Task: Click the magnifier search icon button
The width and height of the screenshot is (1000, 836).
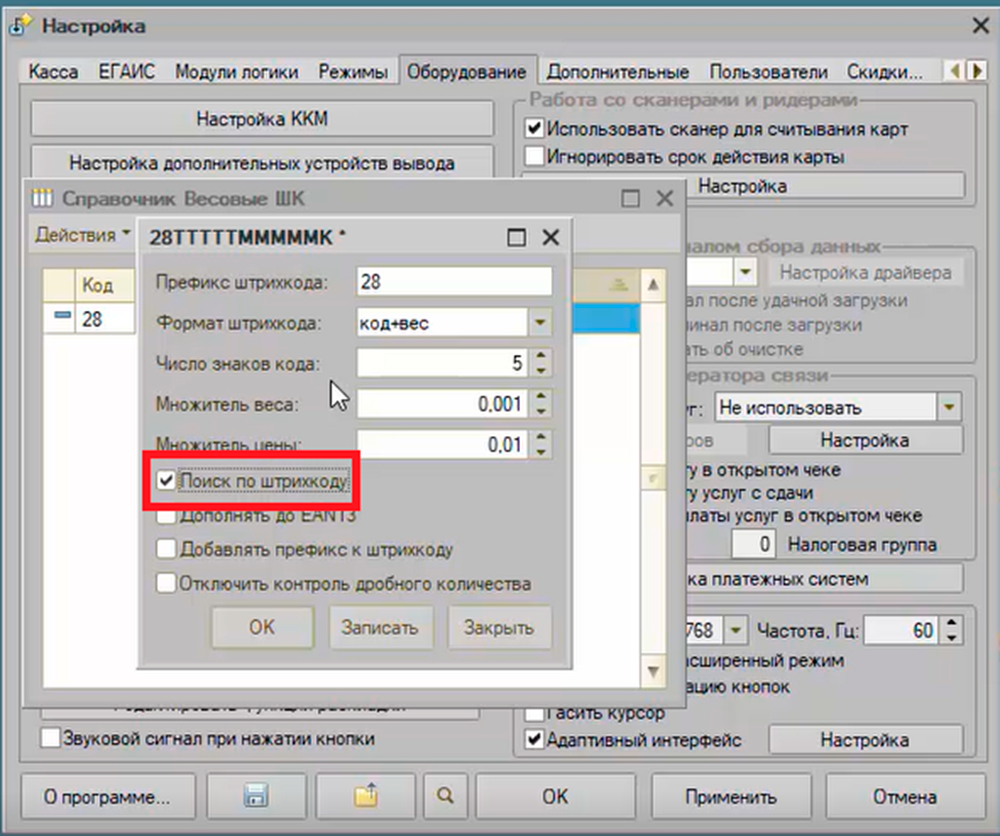Action: click(x=446, y=796)
